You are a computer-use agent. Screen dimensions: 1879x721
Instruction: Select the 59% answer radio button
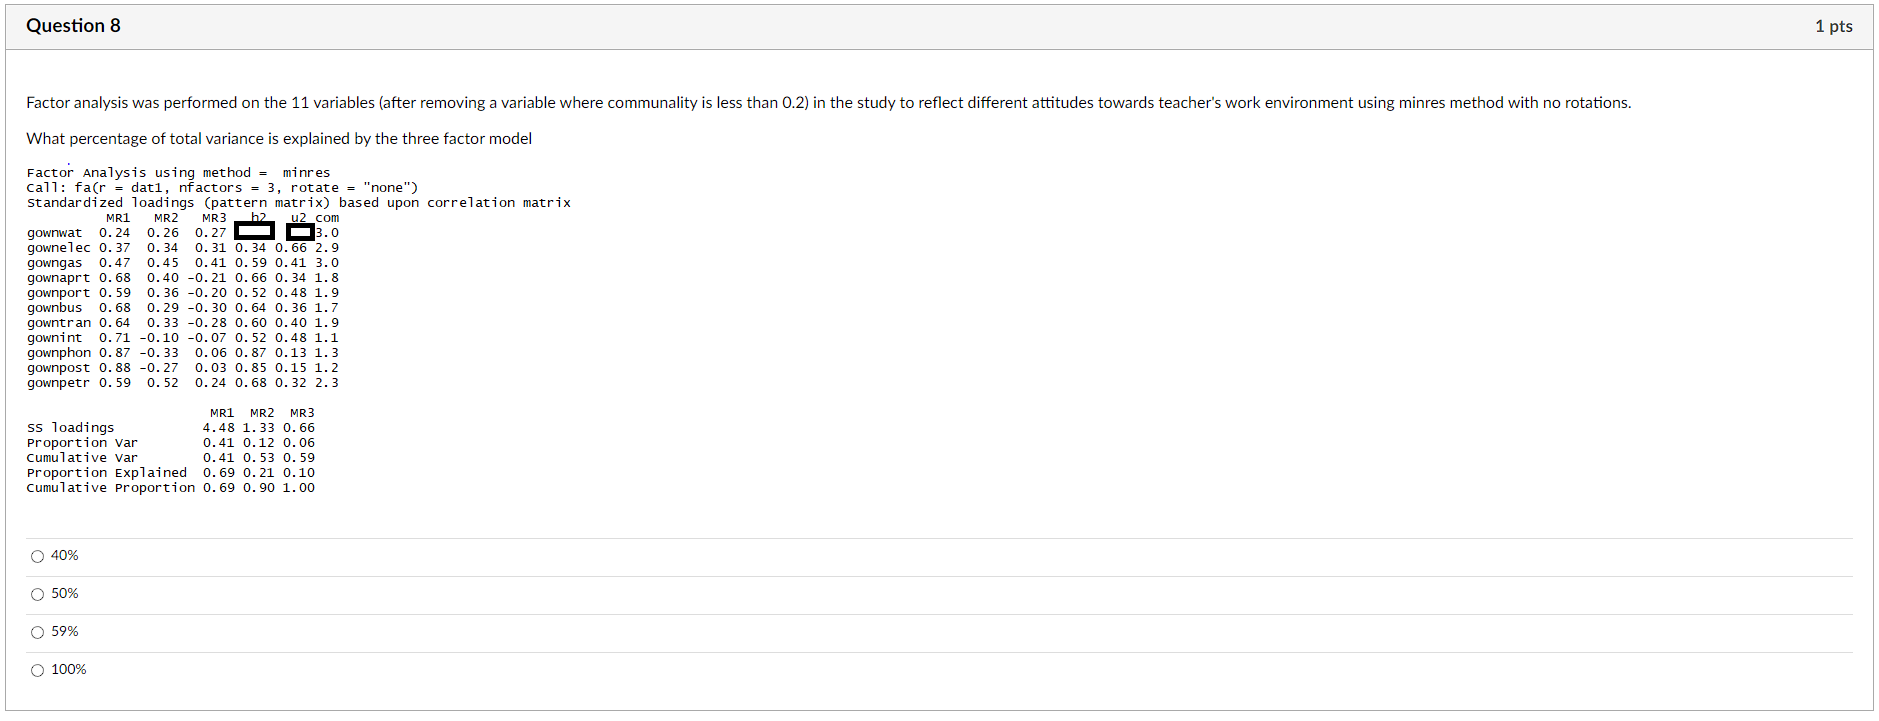click(37, 631)
